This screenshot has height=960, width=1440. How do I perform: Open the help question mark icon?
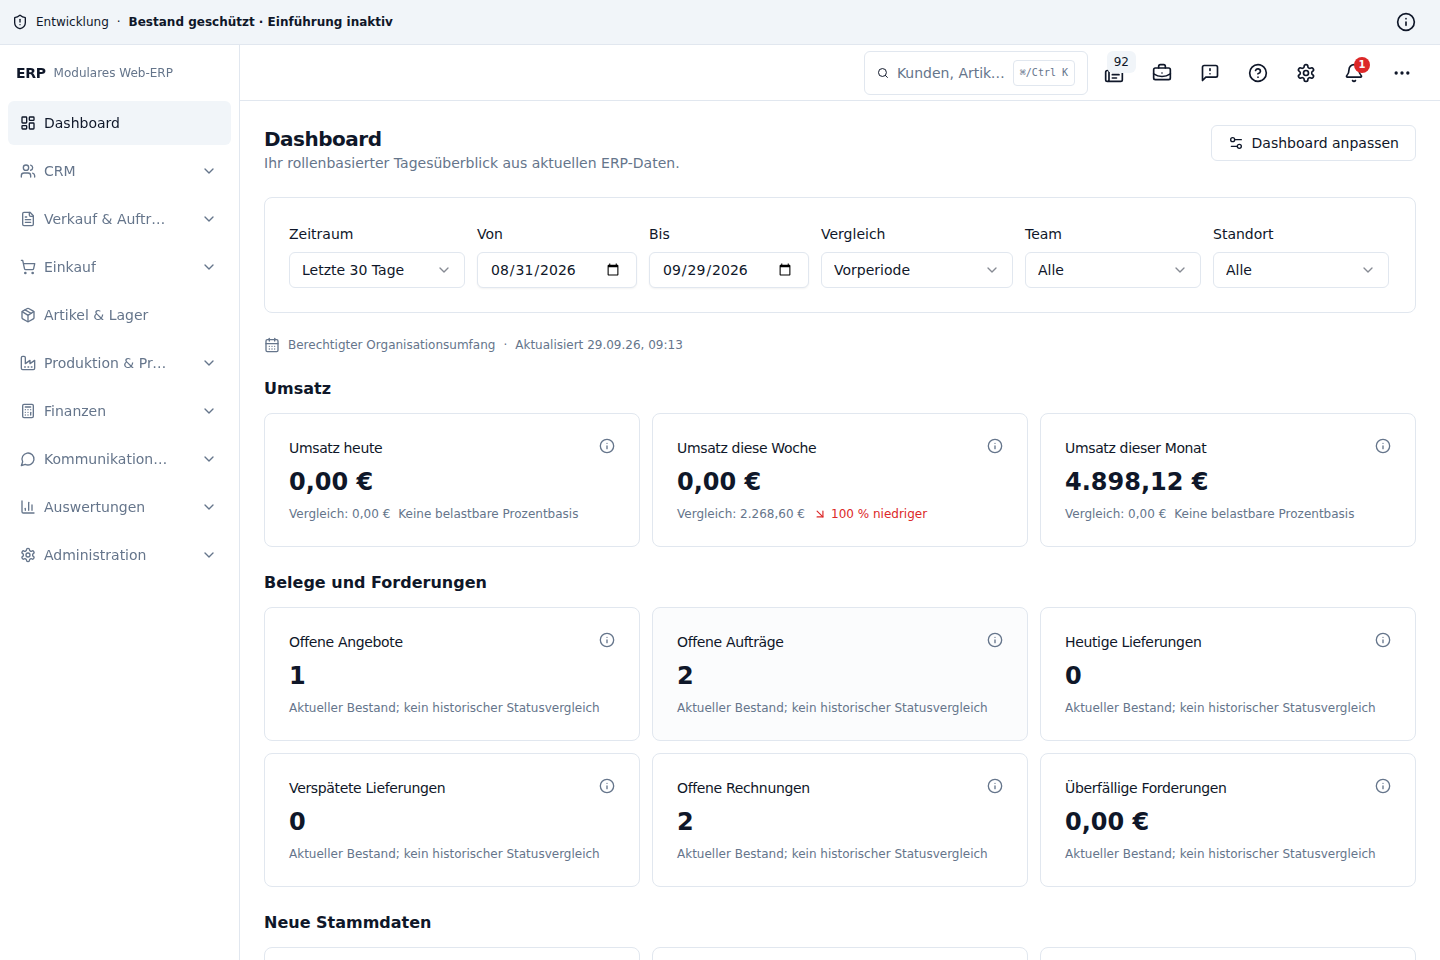pos(1258,73)
